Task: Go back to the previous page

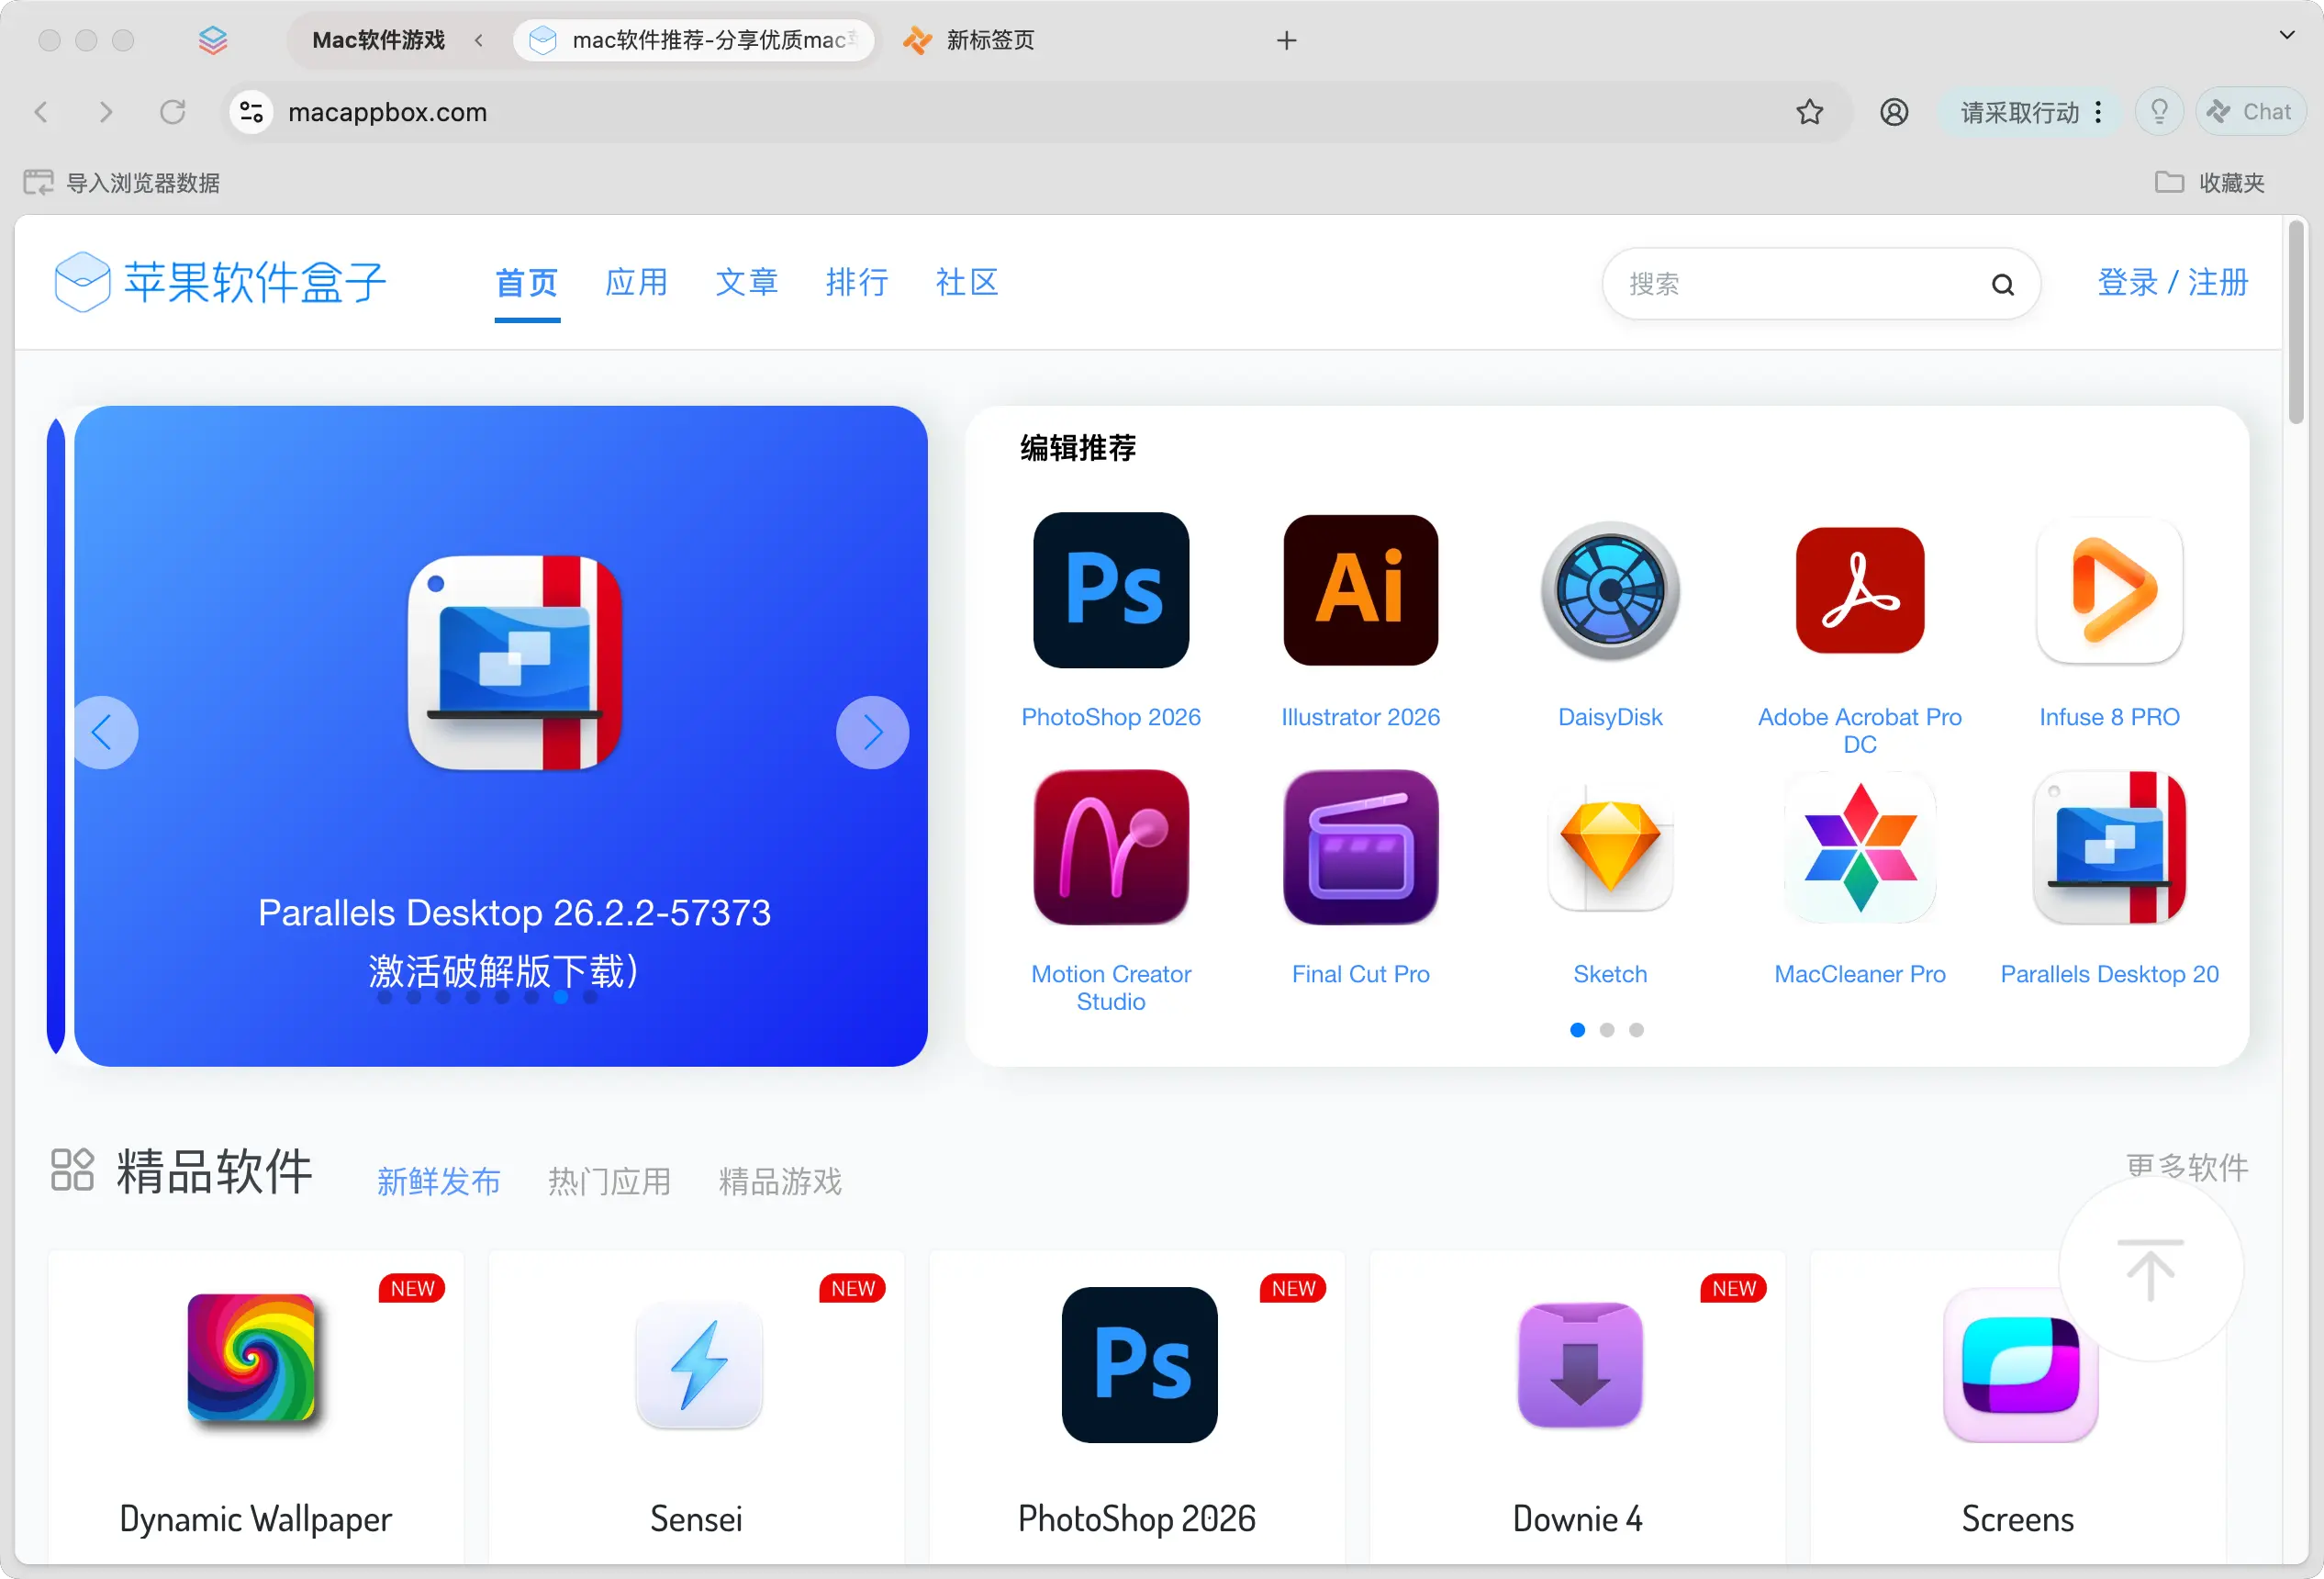Action: click(x=41, y=112)
